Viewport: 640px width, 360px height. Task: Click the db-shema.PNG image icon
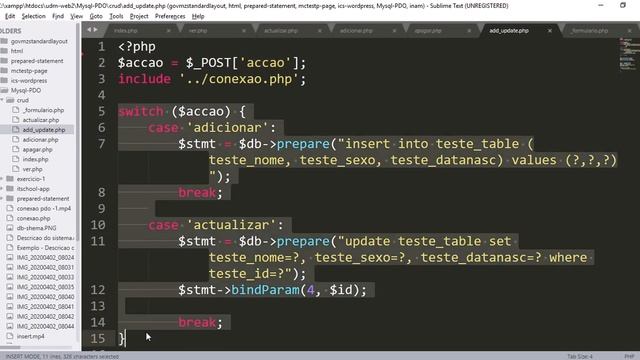10,228
